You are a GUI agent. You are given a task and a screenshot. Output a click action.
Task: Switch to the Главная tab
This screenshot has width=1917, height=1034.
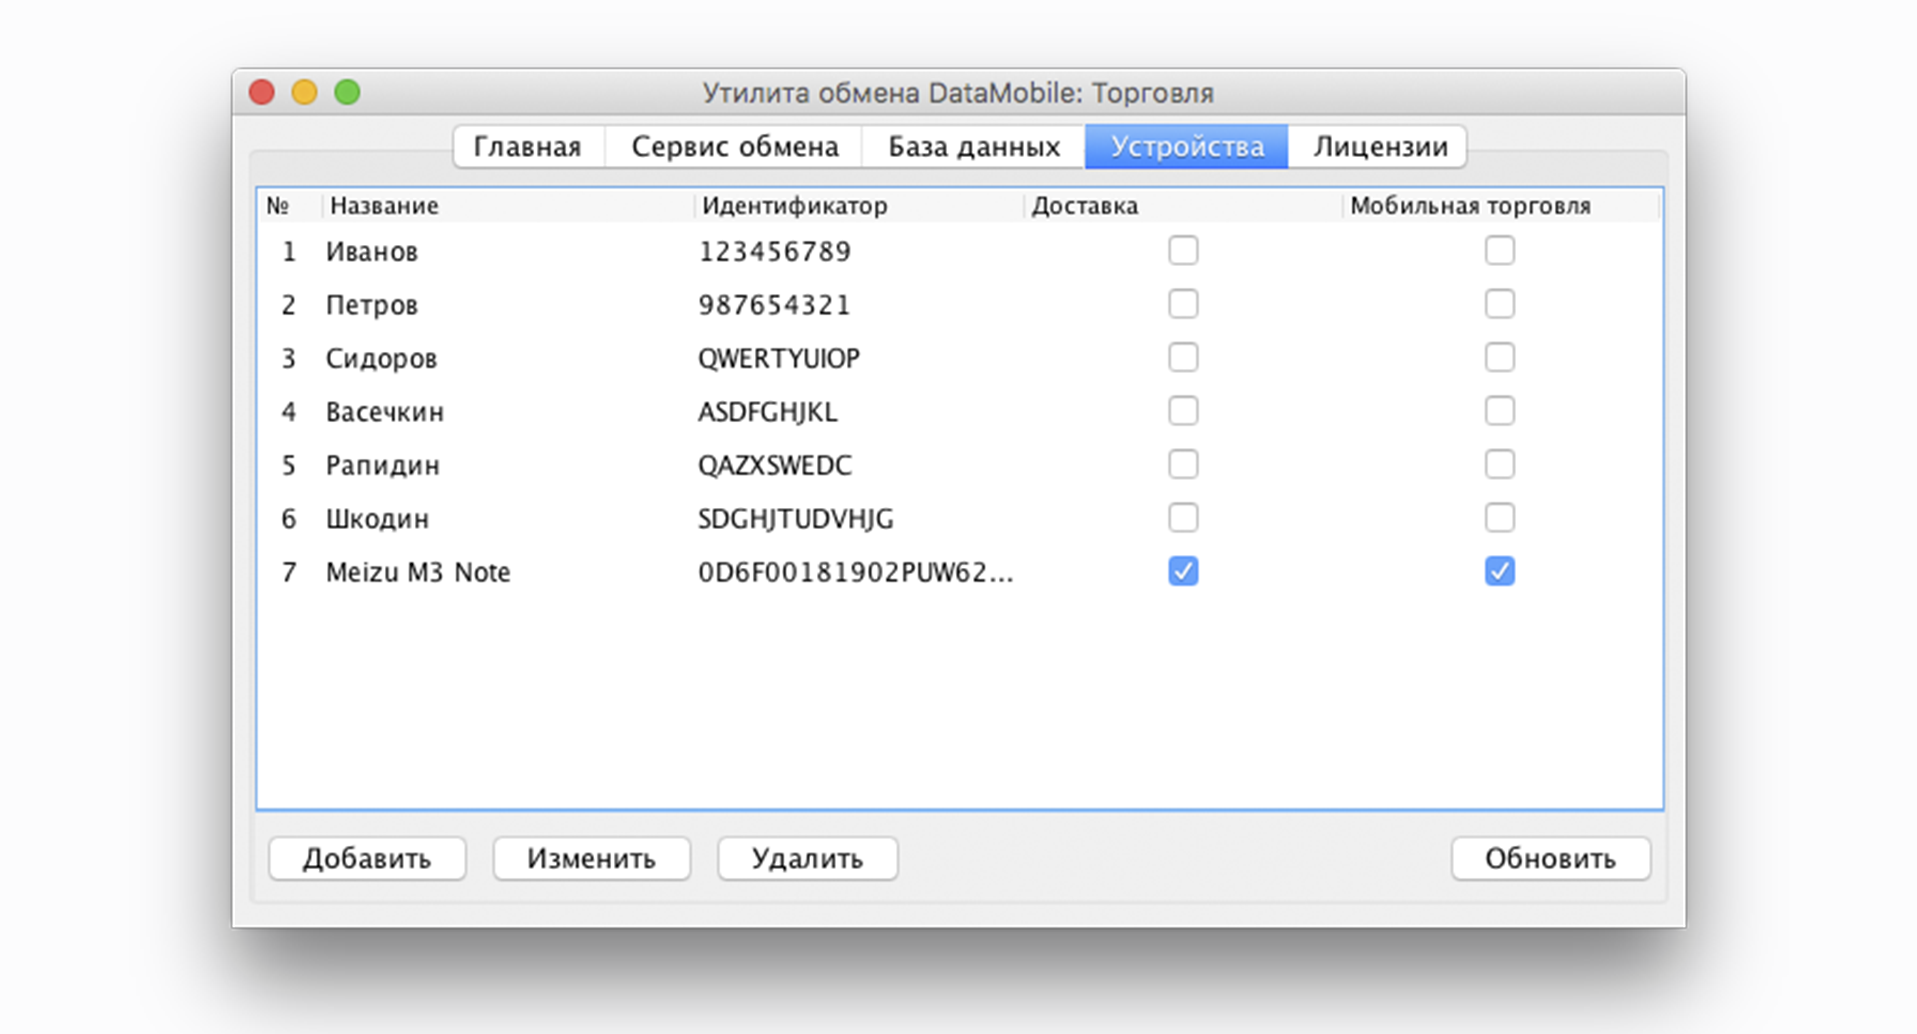pos(527,147)
